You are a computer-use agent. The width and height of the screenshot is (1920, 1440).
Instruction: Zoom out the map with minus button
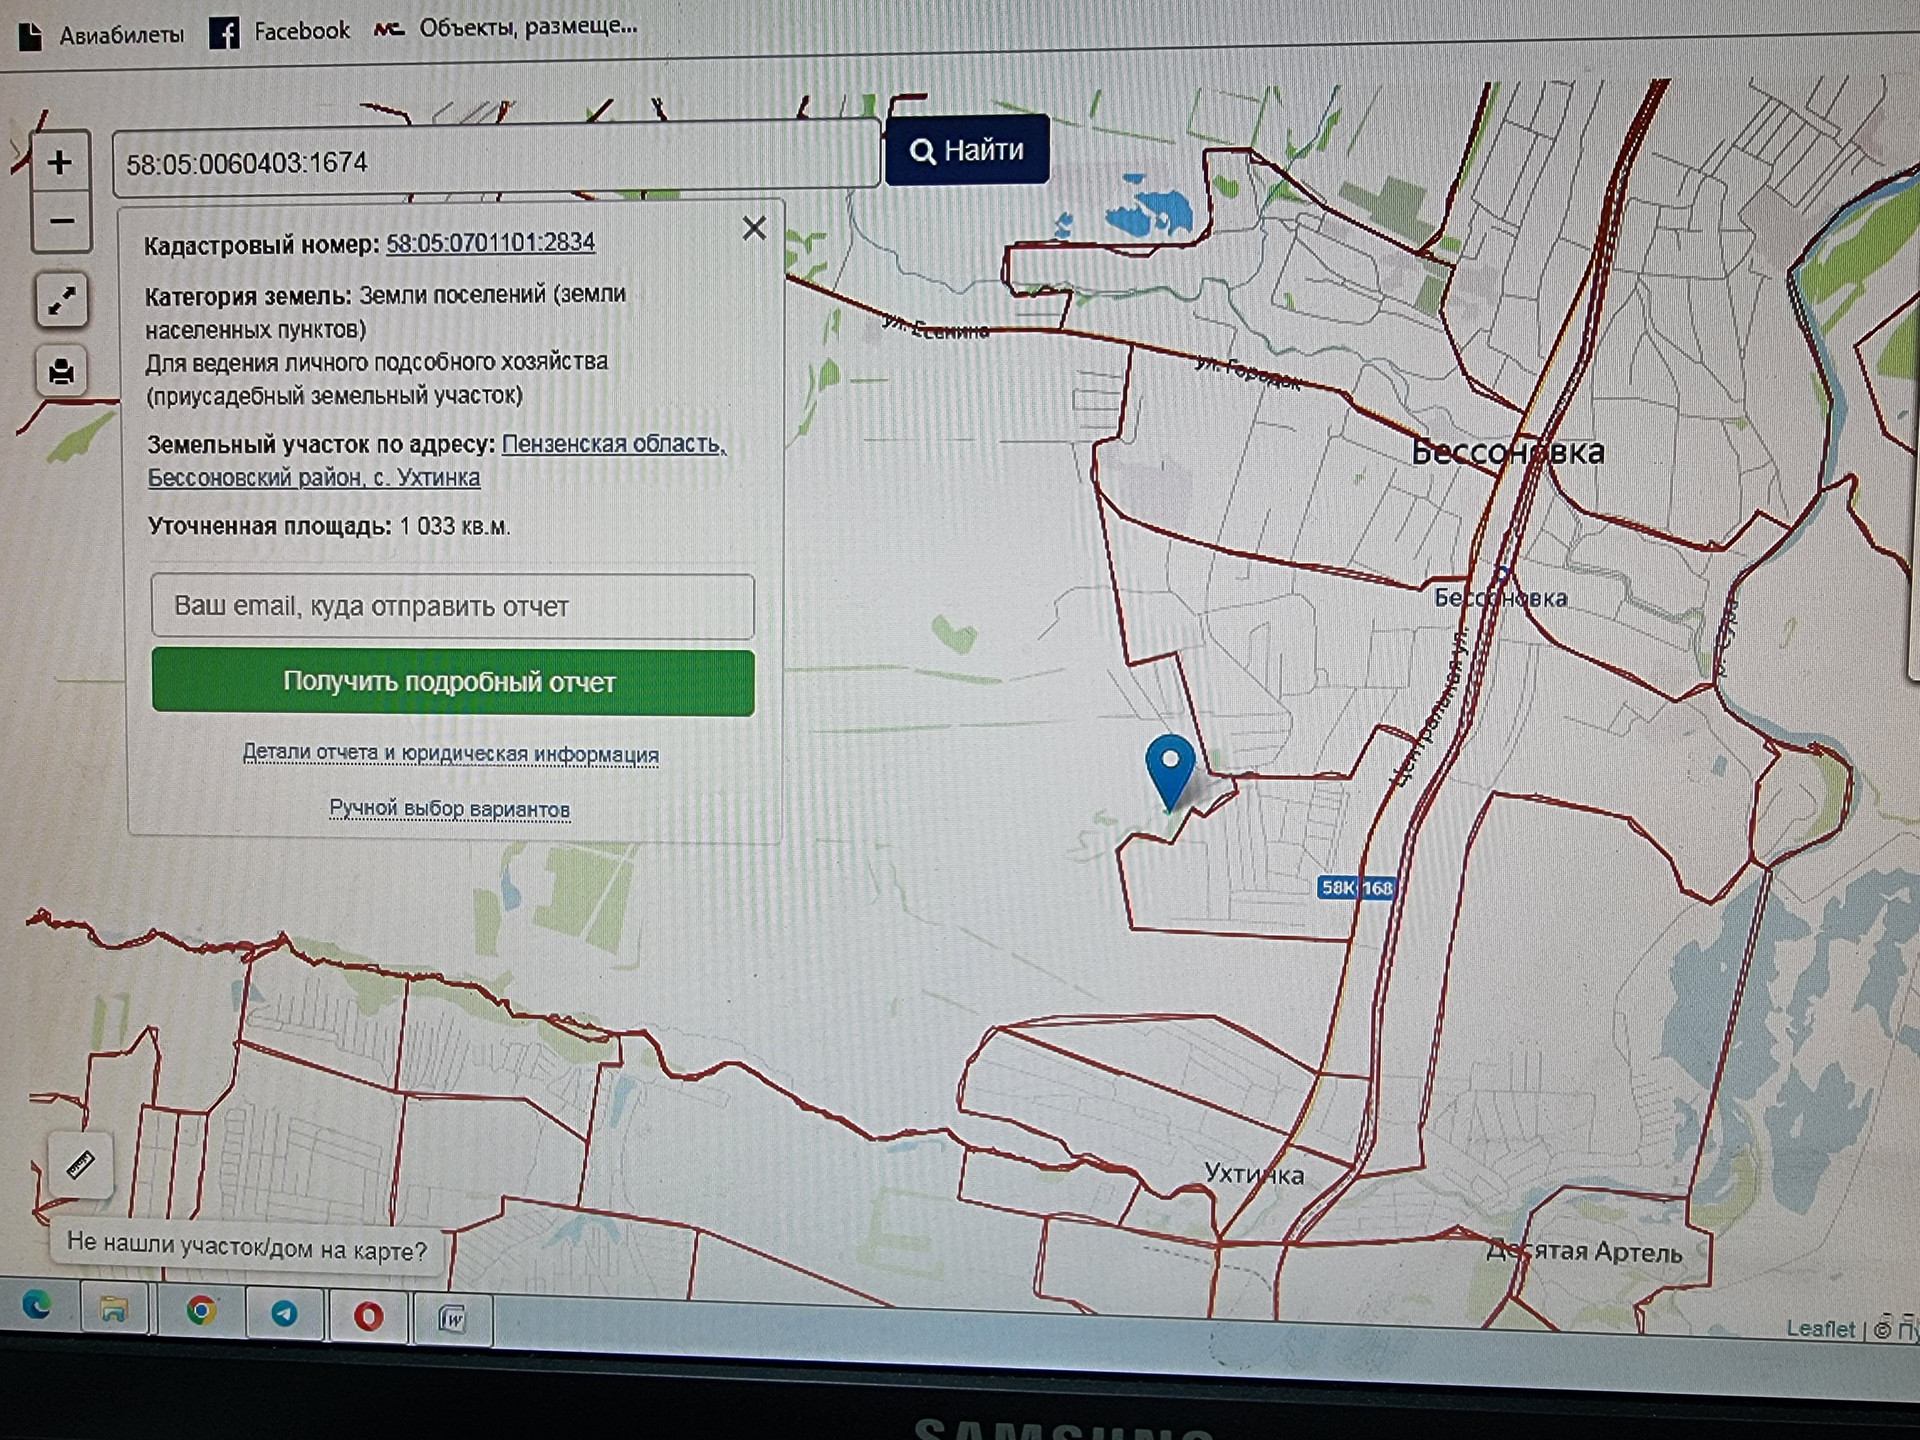(61, 222)
